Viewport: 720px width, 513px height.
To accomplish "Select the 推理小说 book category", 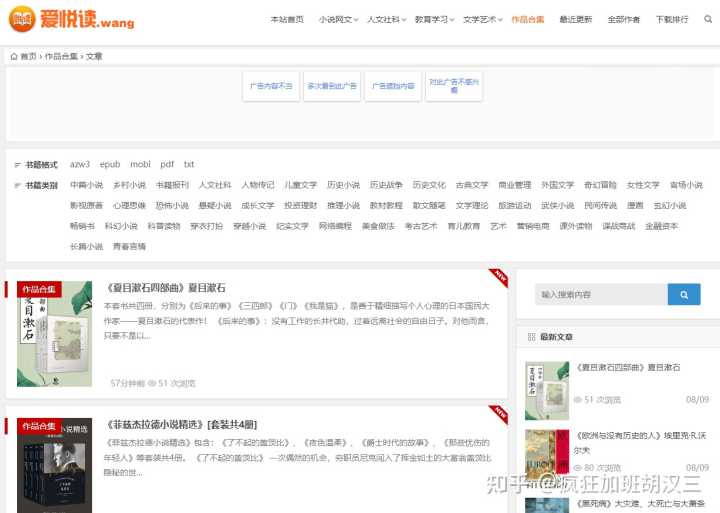I will pyautogui.click(x=343, y=206).
